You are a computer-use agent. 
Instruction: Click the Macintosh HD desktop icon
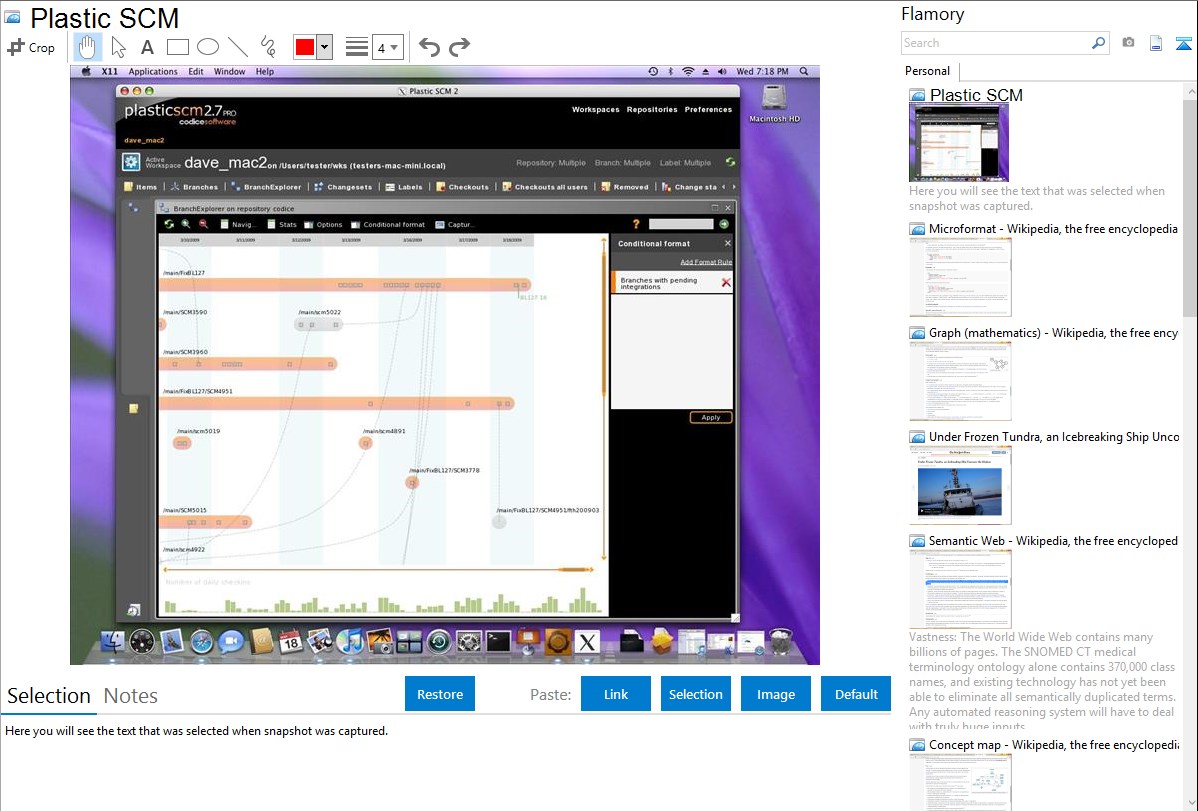click(774, 102)
